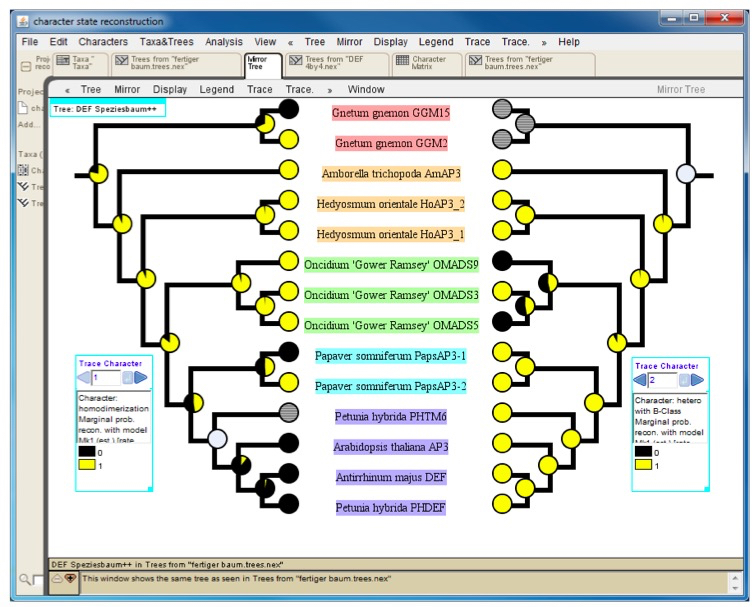Go to previous character in right Trace Character
Screen dimensions: 756x607
coord(640,380)
